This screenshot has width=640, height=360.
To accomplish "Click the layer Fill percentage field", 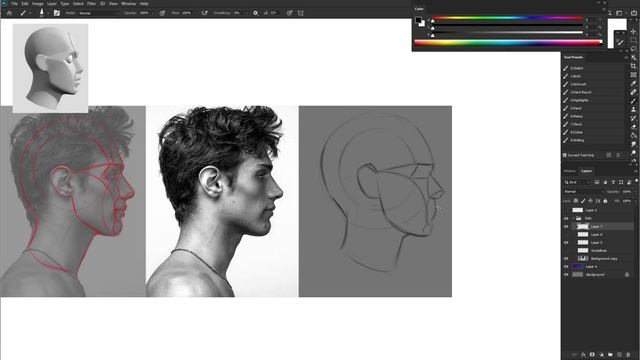I will point(627,201).
